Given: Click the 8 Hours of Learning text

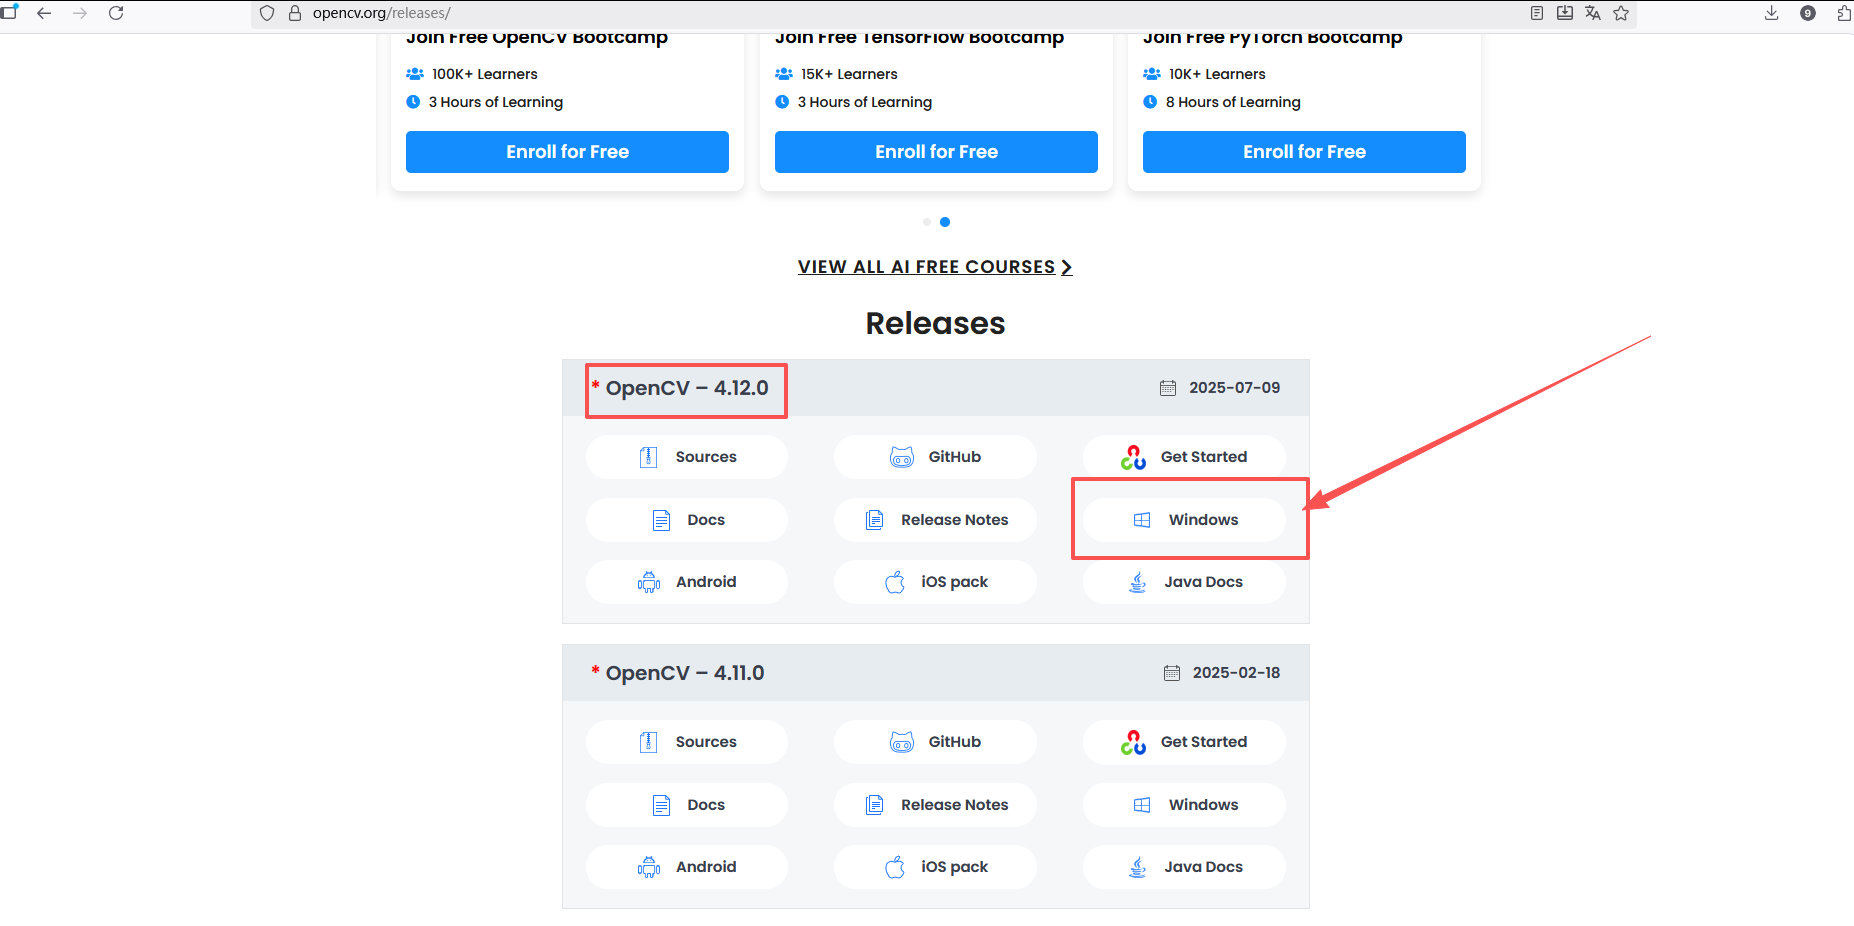Looking at the screenshot, I should [1233, 102].
